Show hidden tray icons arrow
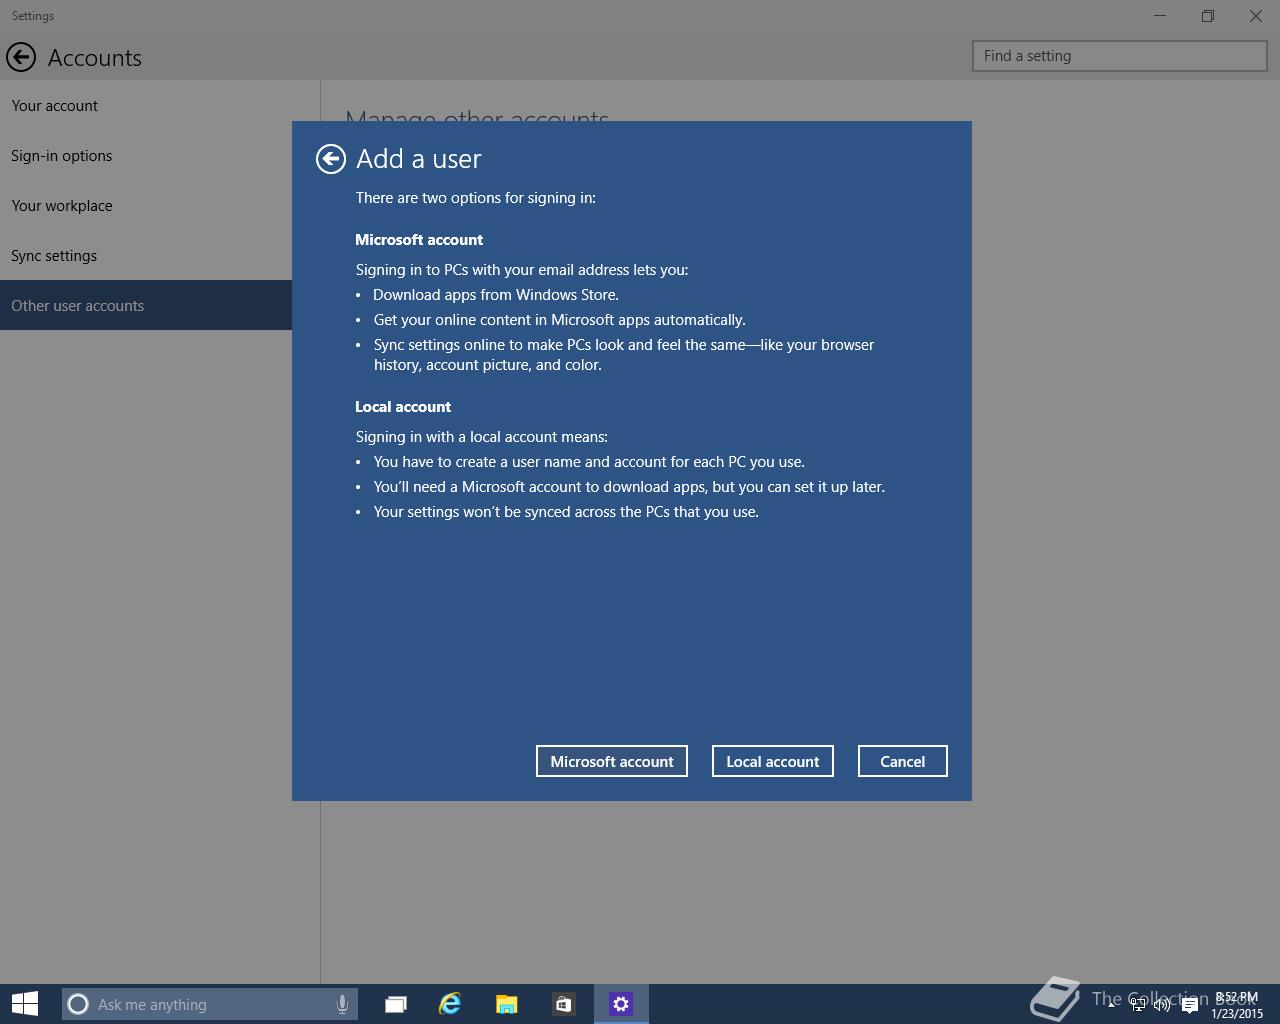The height and width of the screenshot is (1024, 1280). pyautogui.click(x=1111, y=1004)
